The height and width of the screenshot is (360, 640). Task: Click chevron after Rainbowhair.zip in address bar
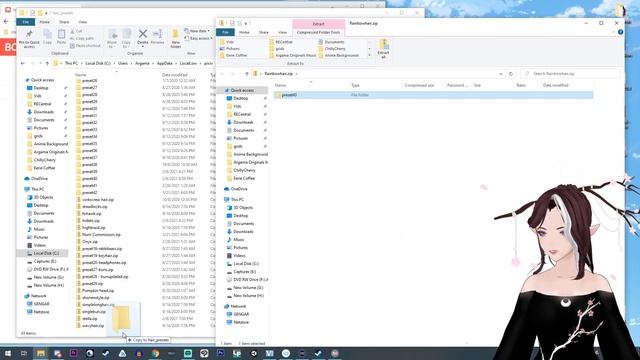tap(297, 74)
